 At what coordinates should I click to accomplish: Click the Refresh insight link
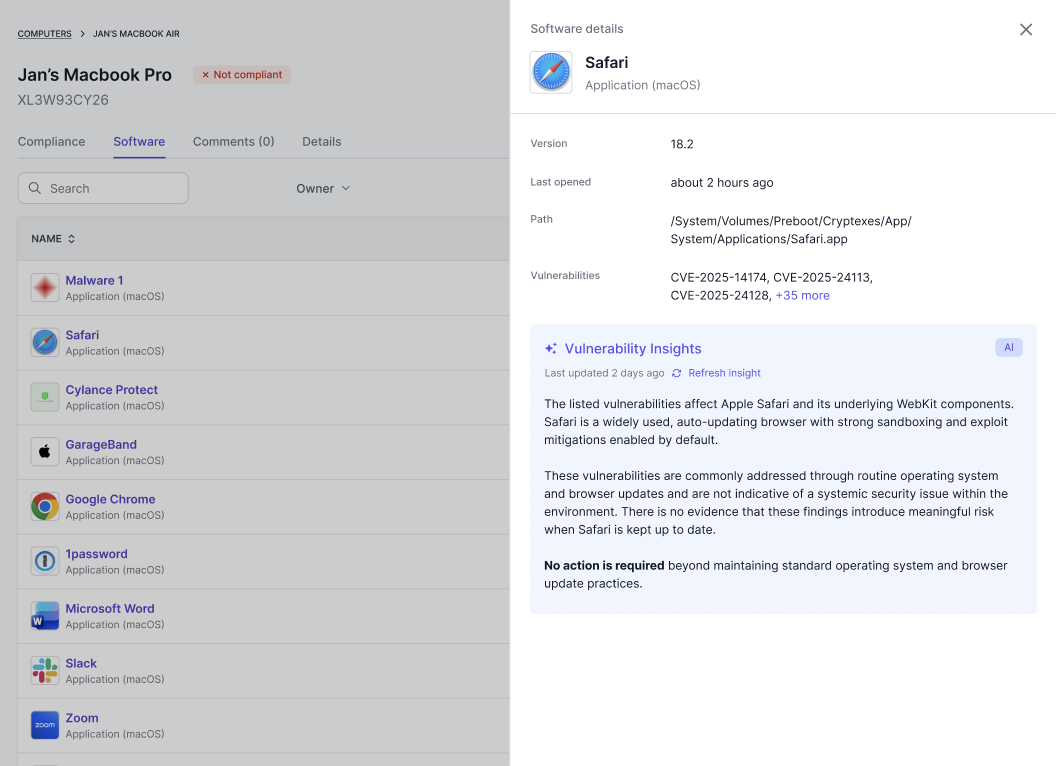click(724, 373)
